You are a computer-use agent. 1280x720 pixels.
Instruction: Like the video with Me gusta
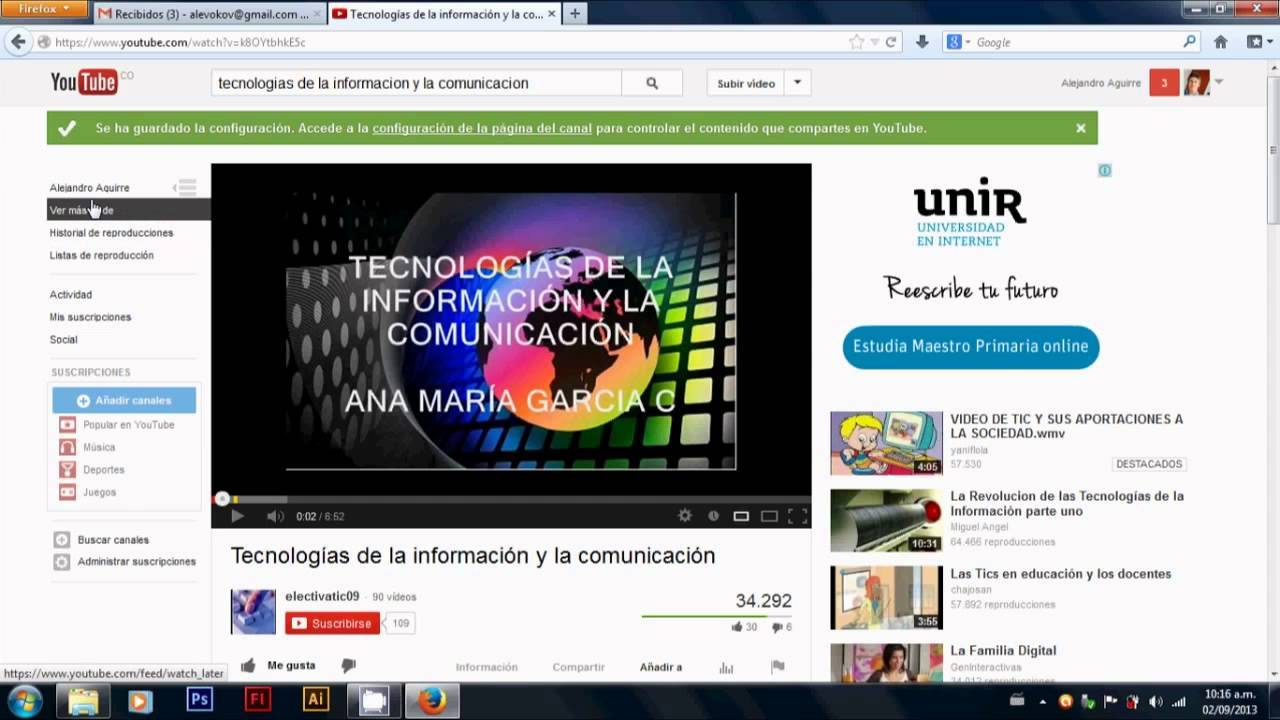click(x=278, y=666)
